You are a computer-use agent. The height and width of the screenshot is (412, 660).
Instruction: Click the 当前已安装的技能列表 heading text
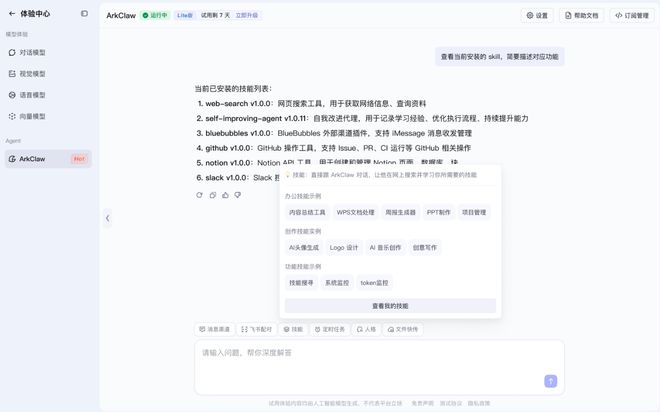pos(233,89)
